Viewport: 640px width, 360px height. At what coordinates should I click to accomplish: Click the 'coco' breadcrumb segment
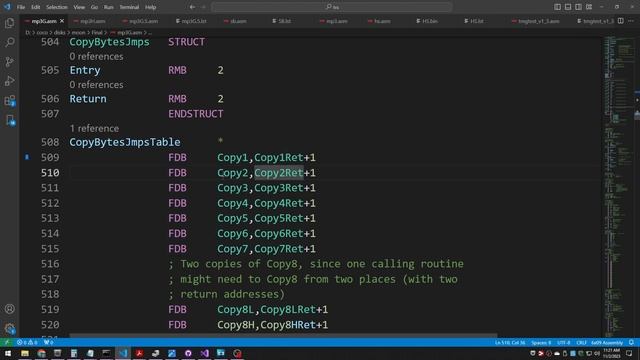42,32
